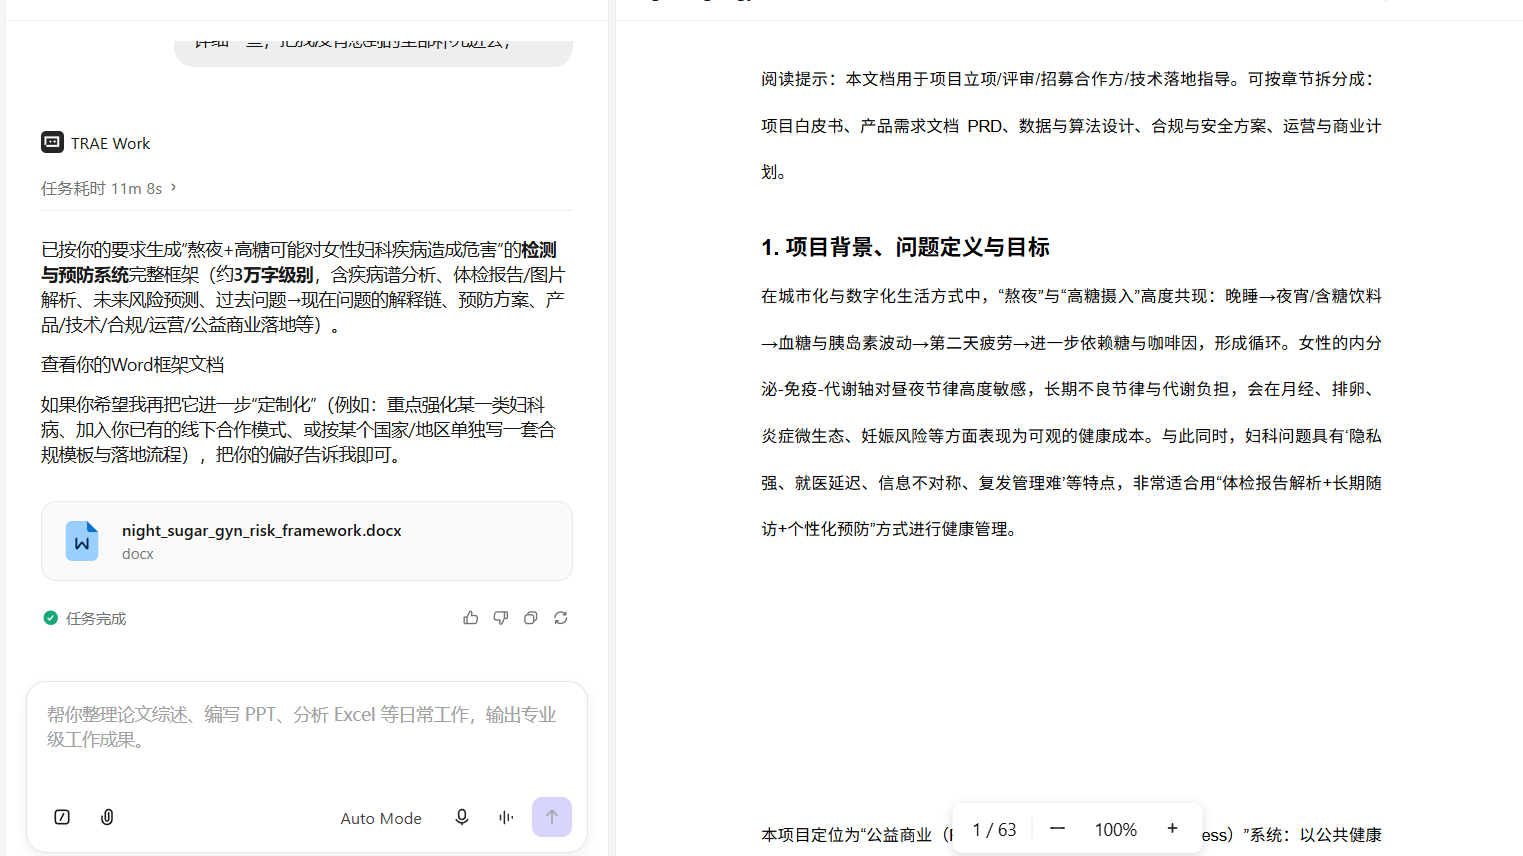Copy the response with the copy icon
This screenshot has height=856, width=1523.
[x=531, y=618]
